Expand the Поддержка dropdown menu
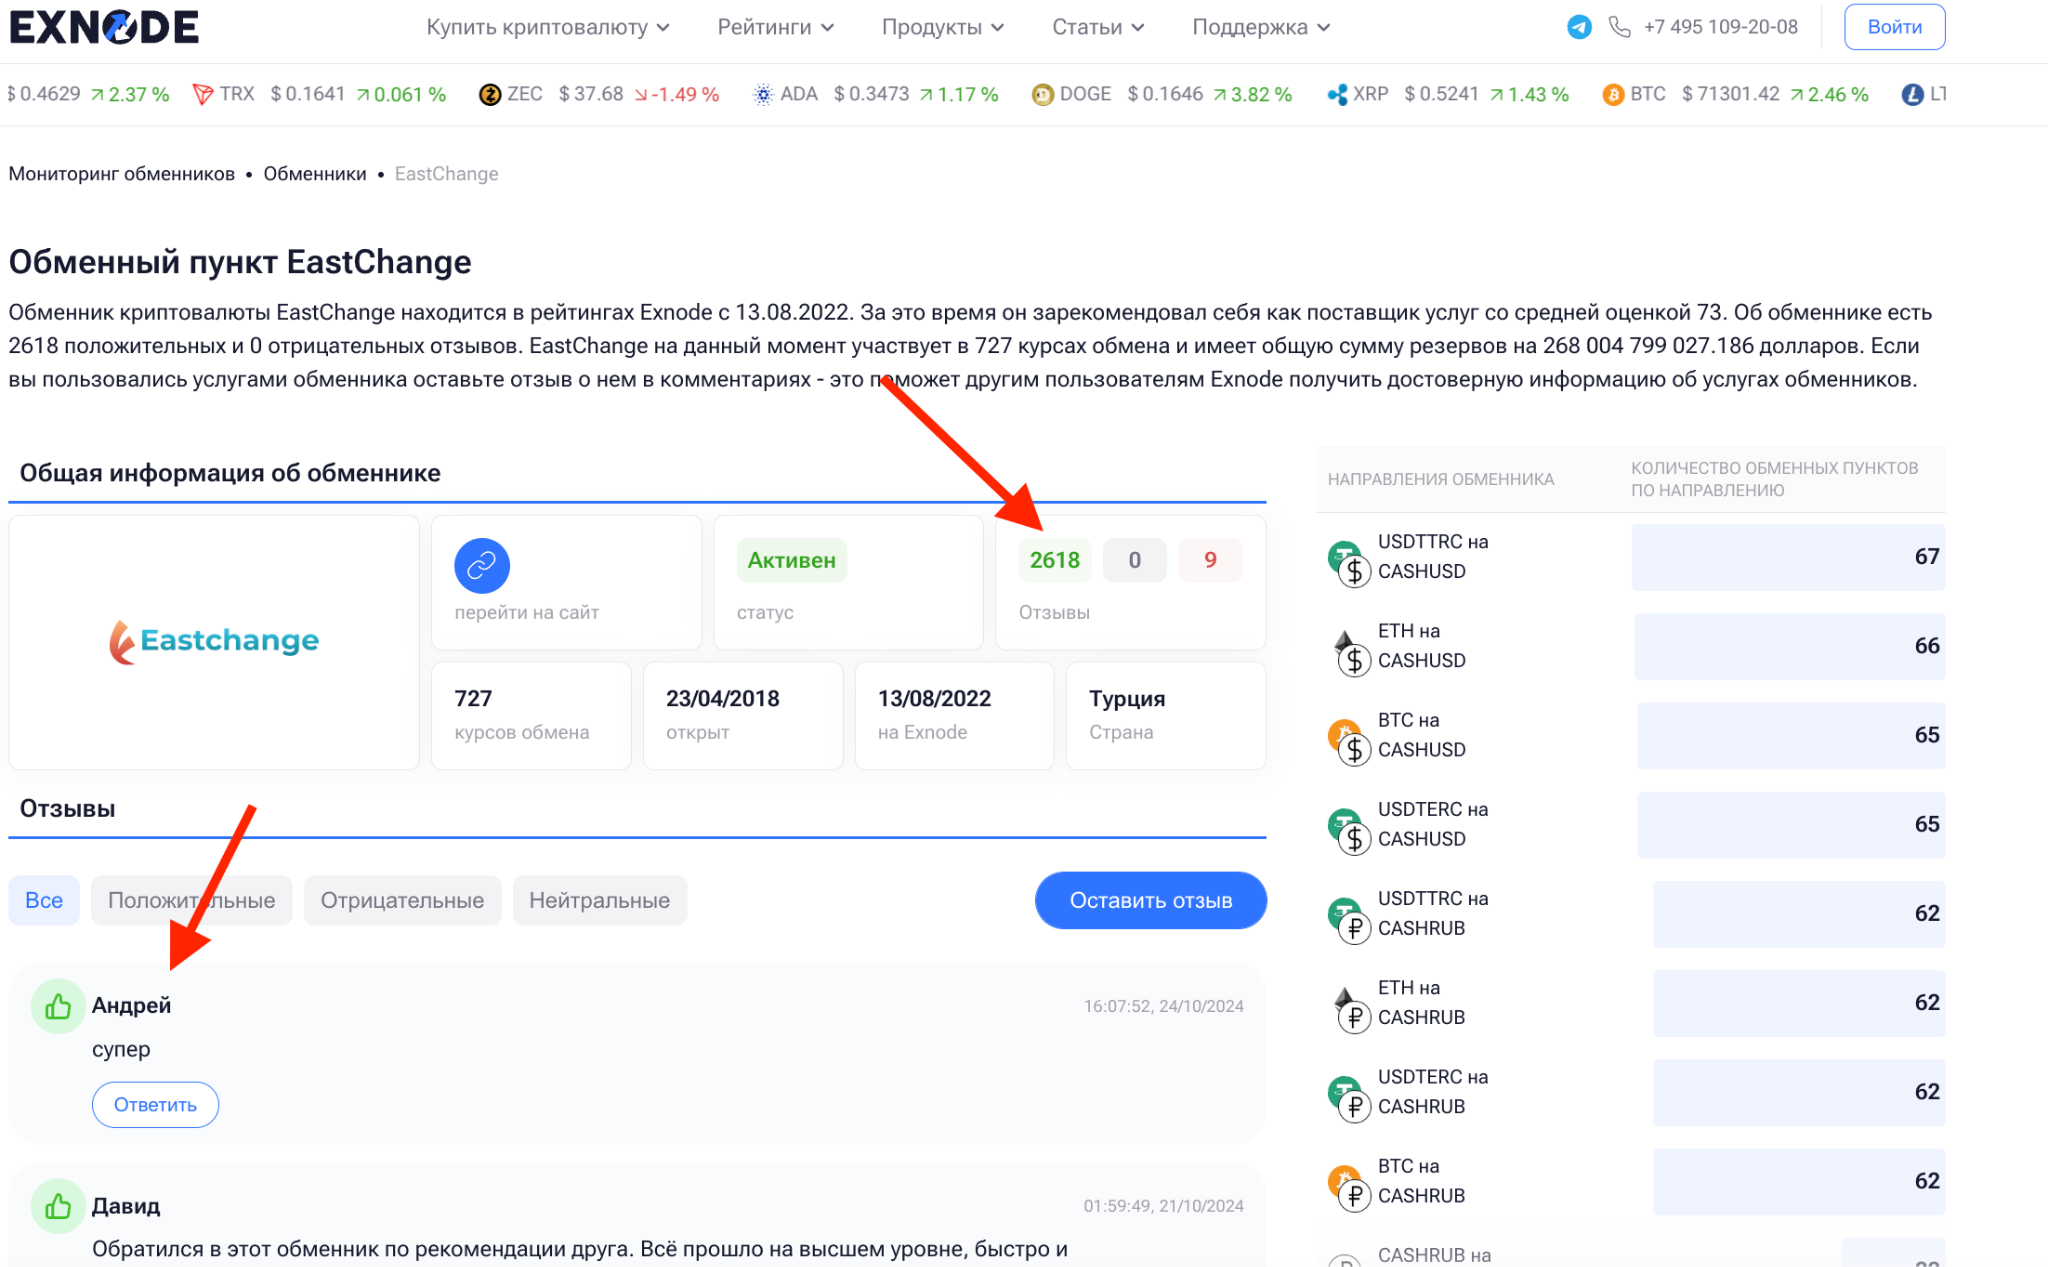The image size is (2048, 1267). 1260,27
